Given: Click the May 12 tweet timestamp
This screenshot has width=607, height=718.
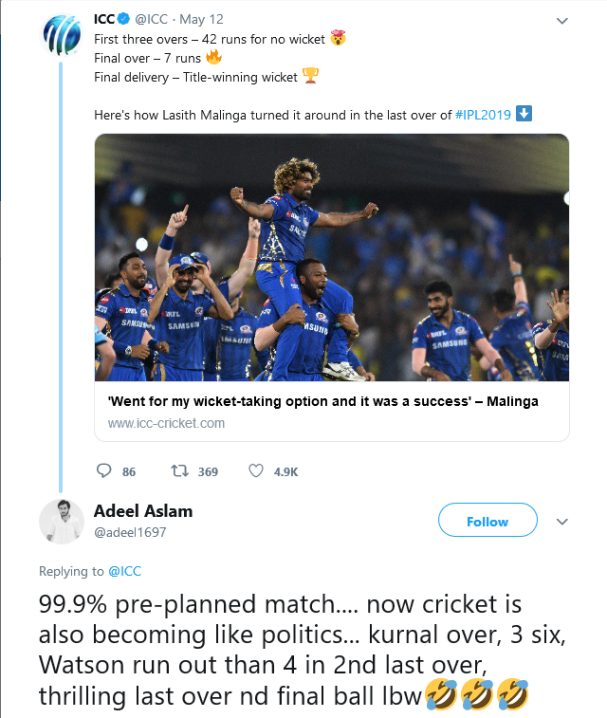Looking at the screenshot, I should (201, 20).
